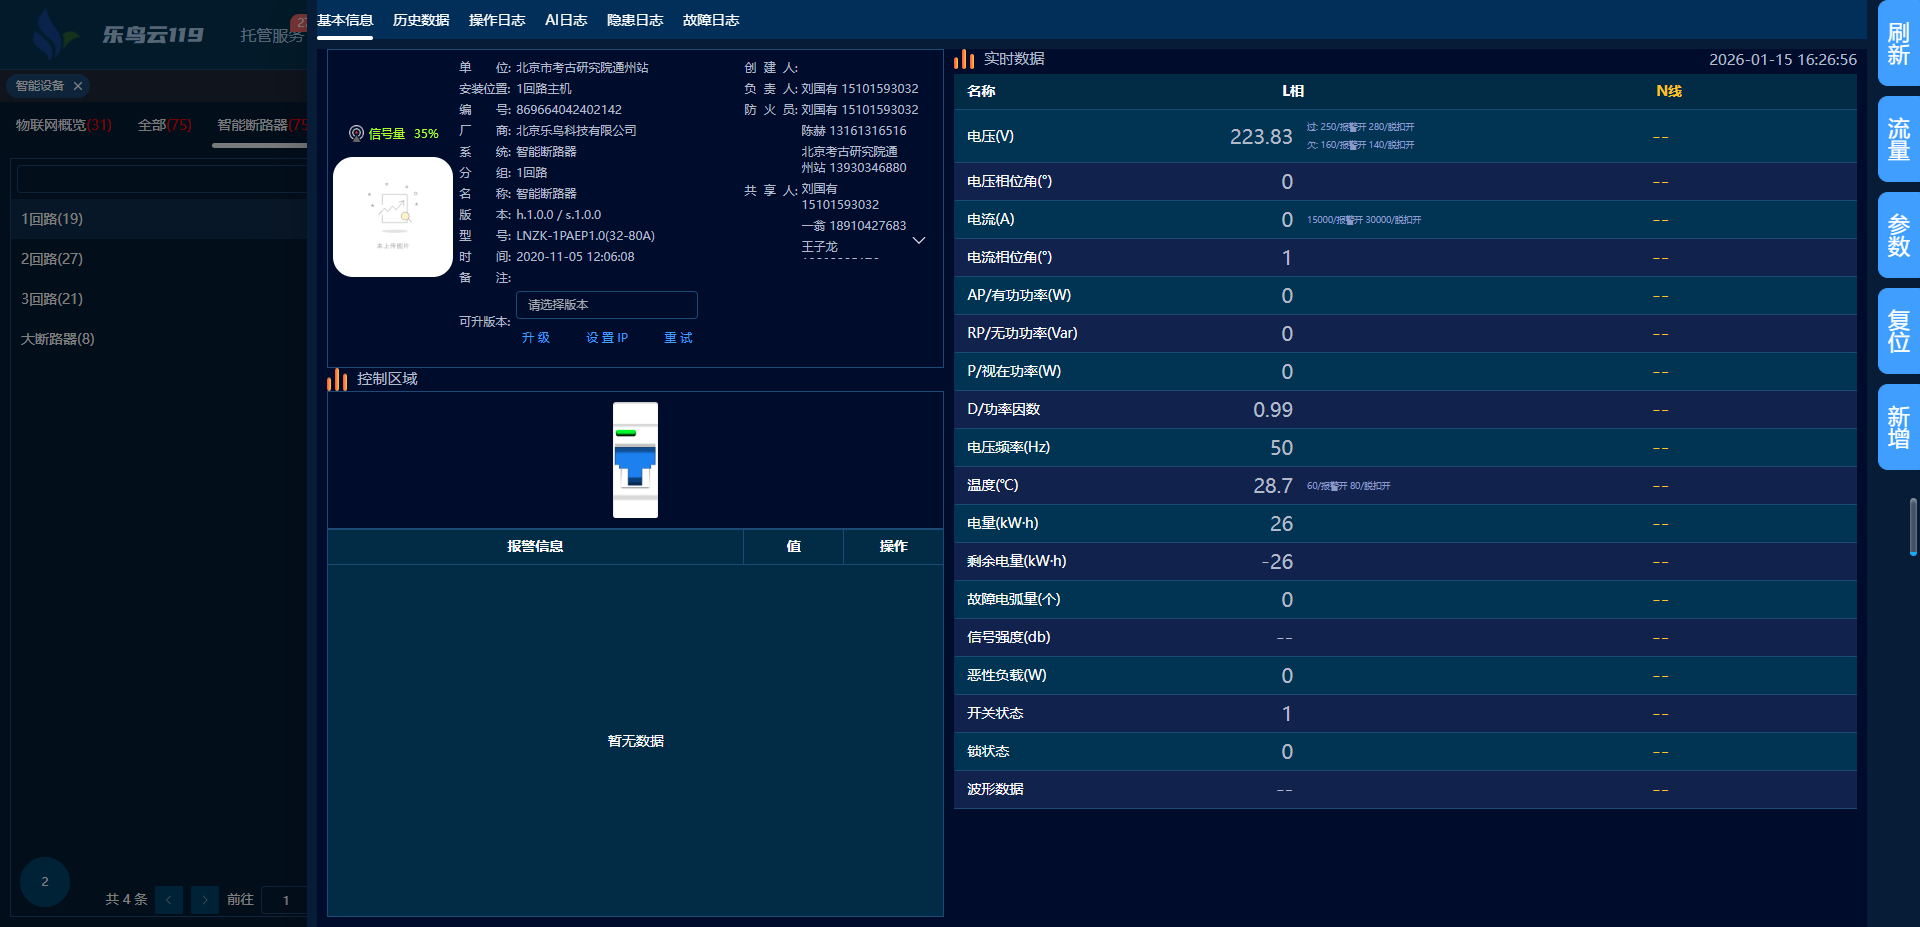Click the device image placeholder thumbnail
1920x927 pixels.
coord(392,217)
